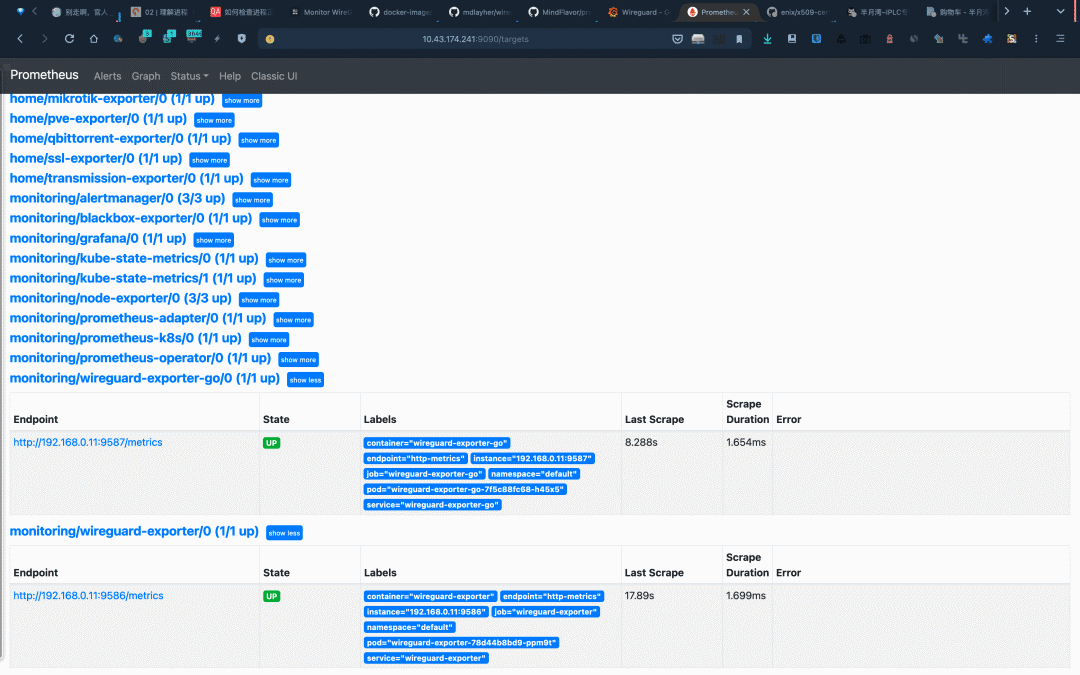Open the Status dropdown menu

click(x=189, y=76)
